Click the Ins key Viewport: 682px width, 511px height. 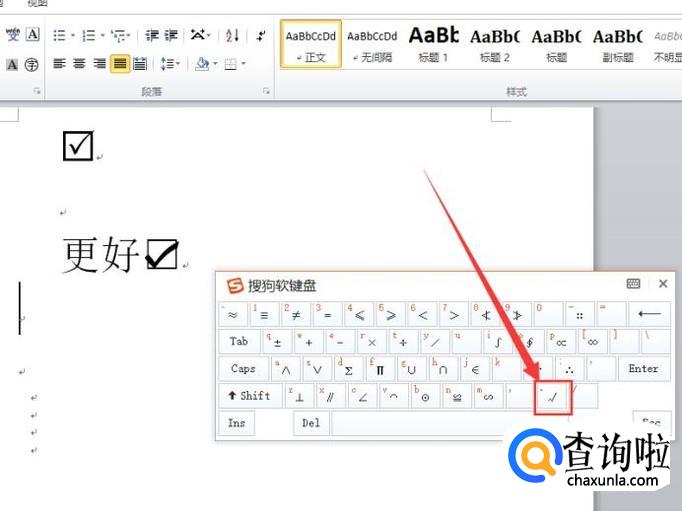237,423
